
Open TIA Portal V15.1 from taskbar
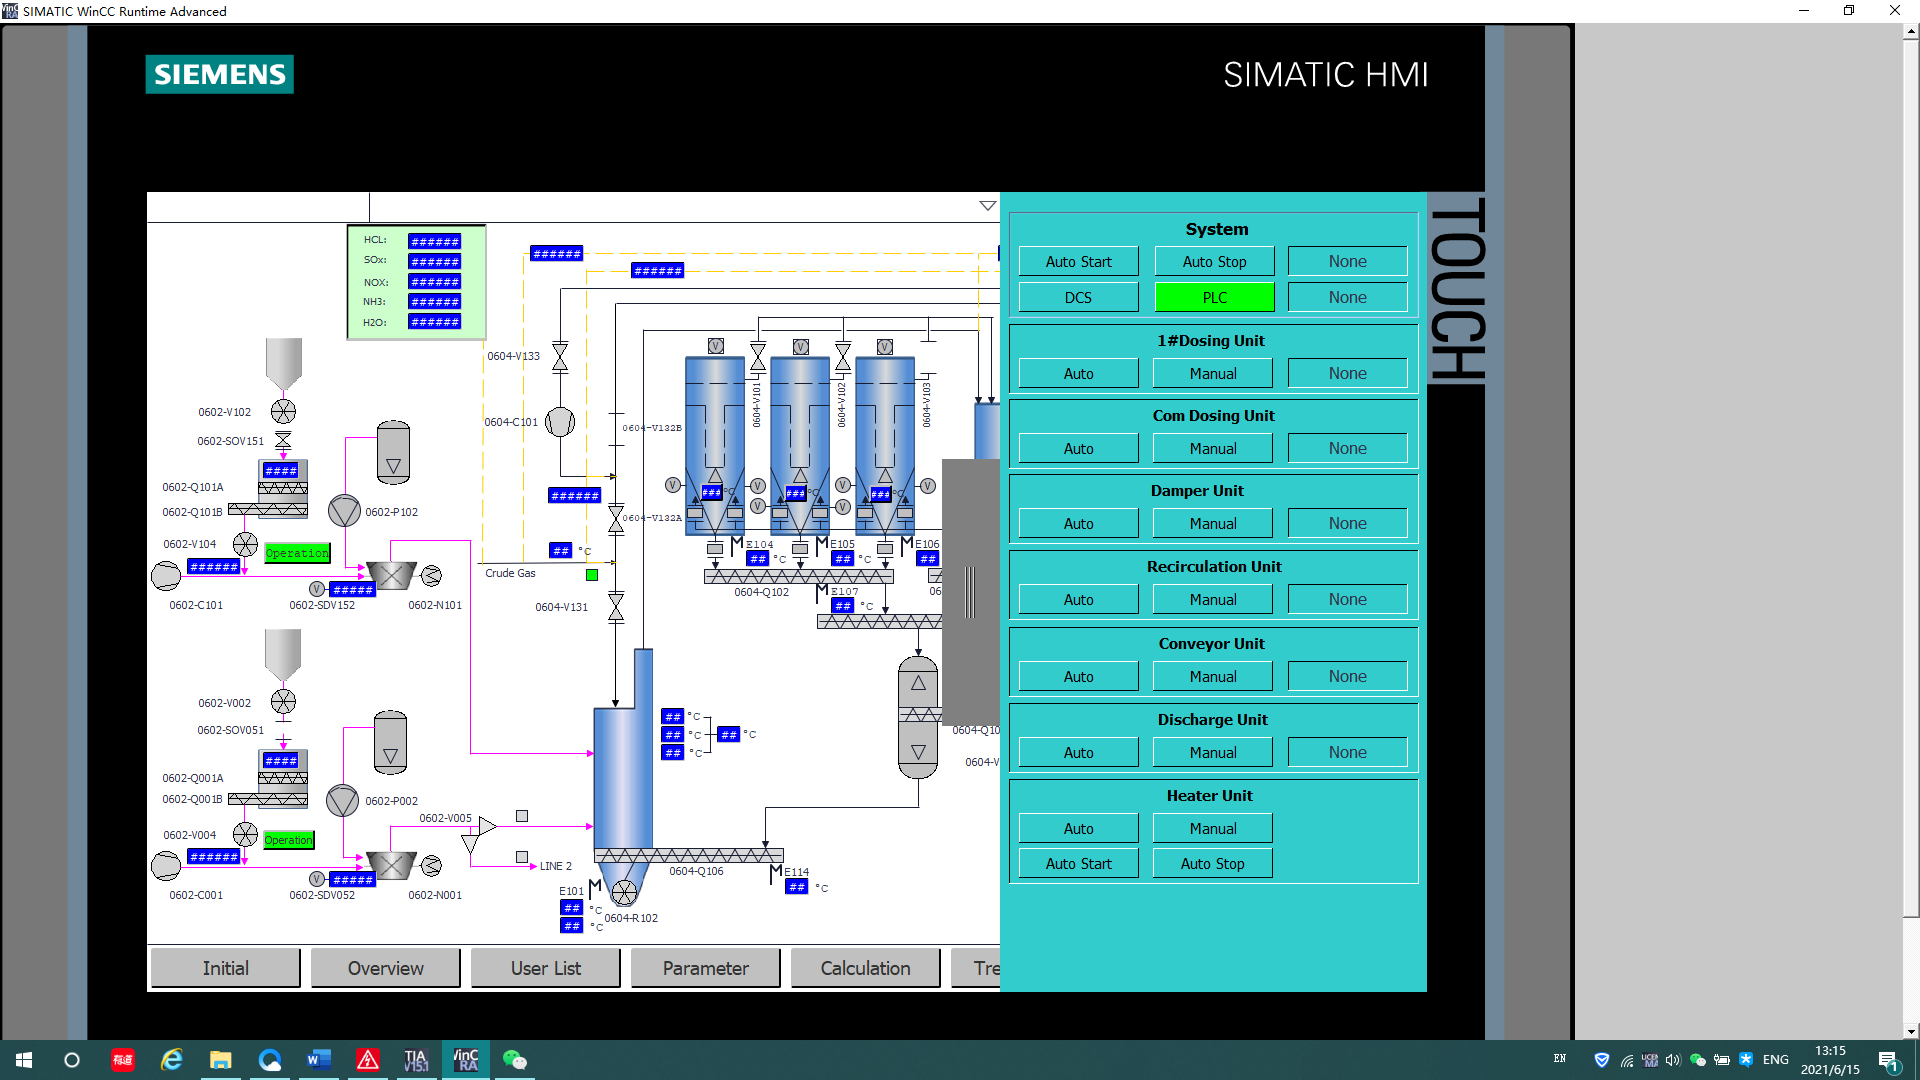coord(416,1060)
